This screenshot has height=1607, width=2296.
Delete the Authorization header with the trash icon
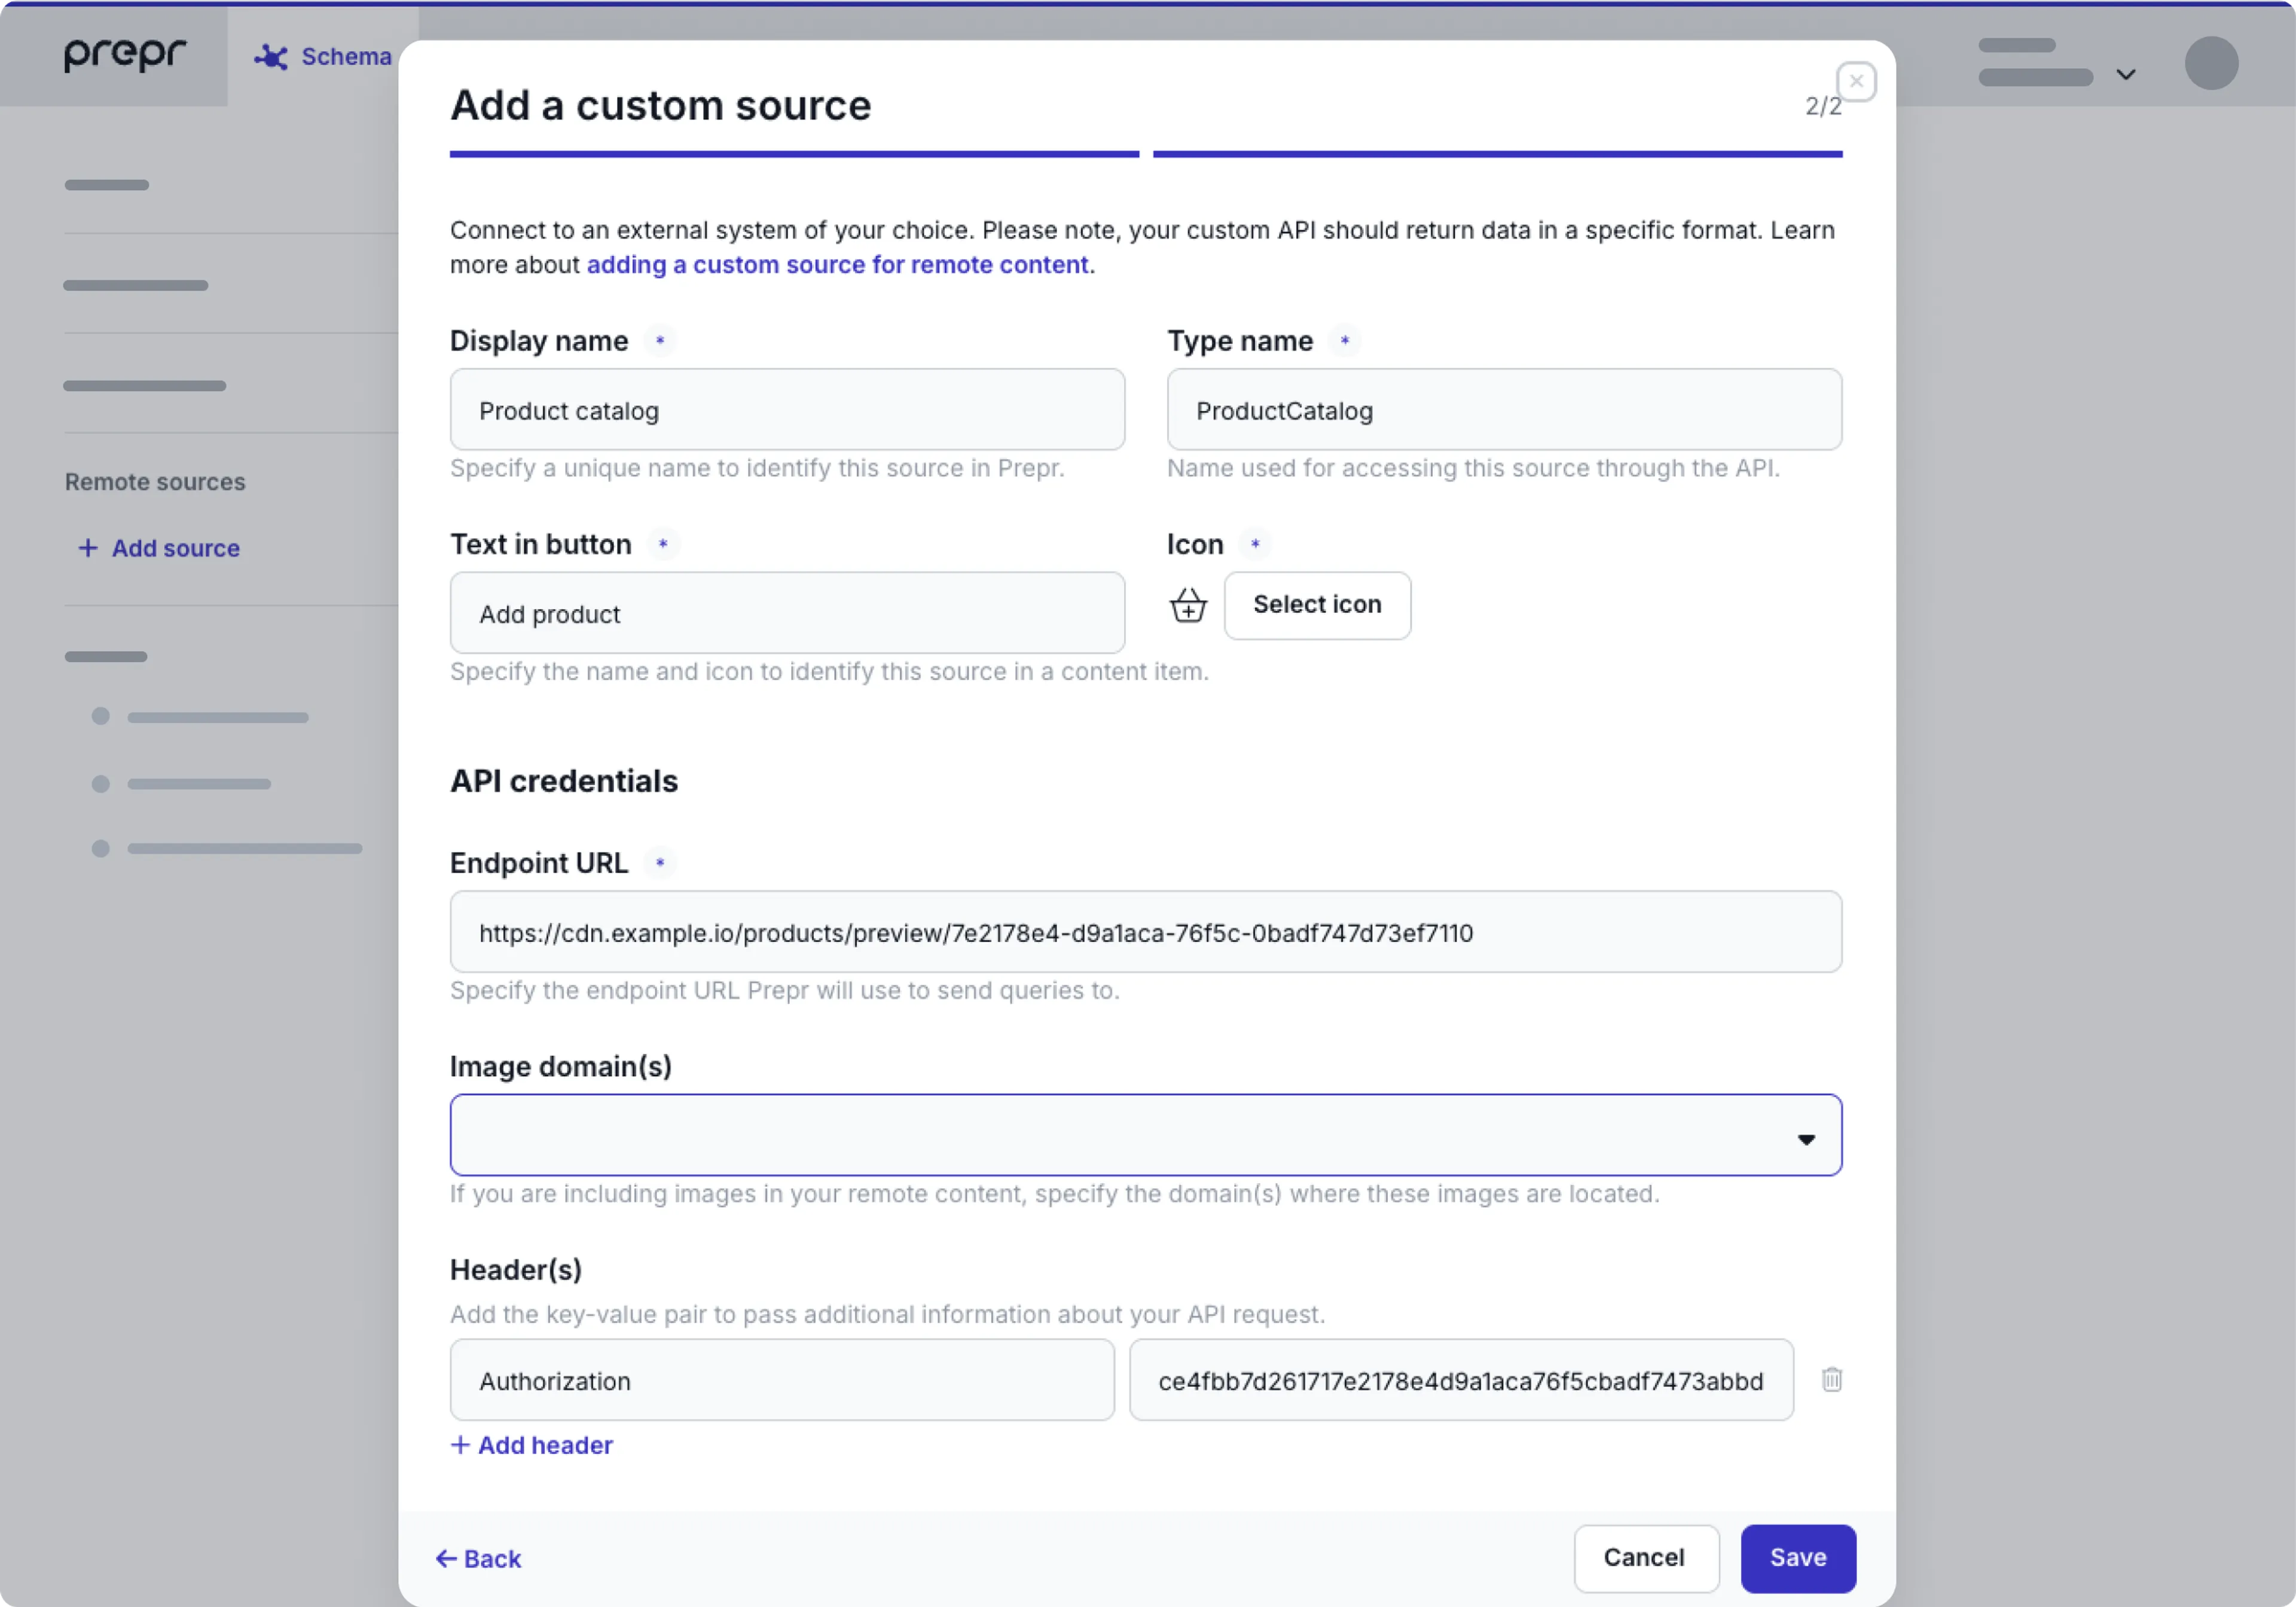point(1832,1380)
